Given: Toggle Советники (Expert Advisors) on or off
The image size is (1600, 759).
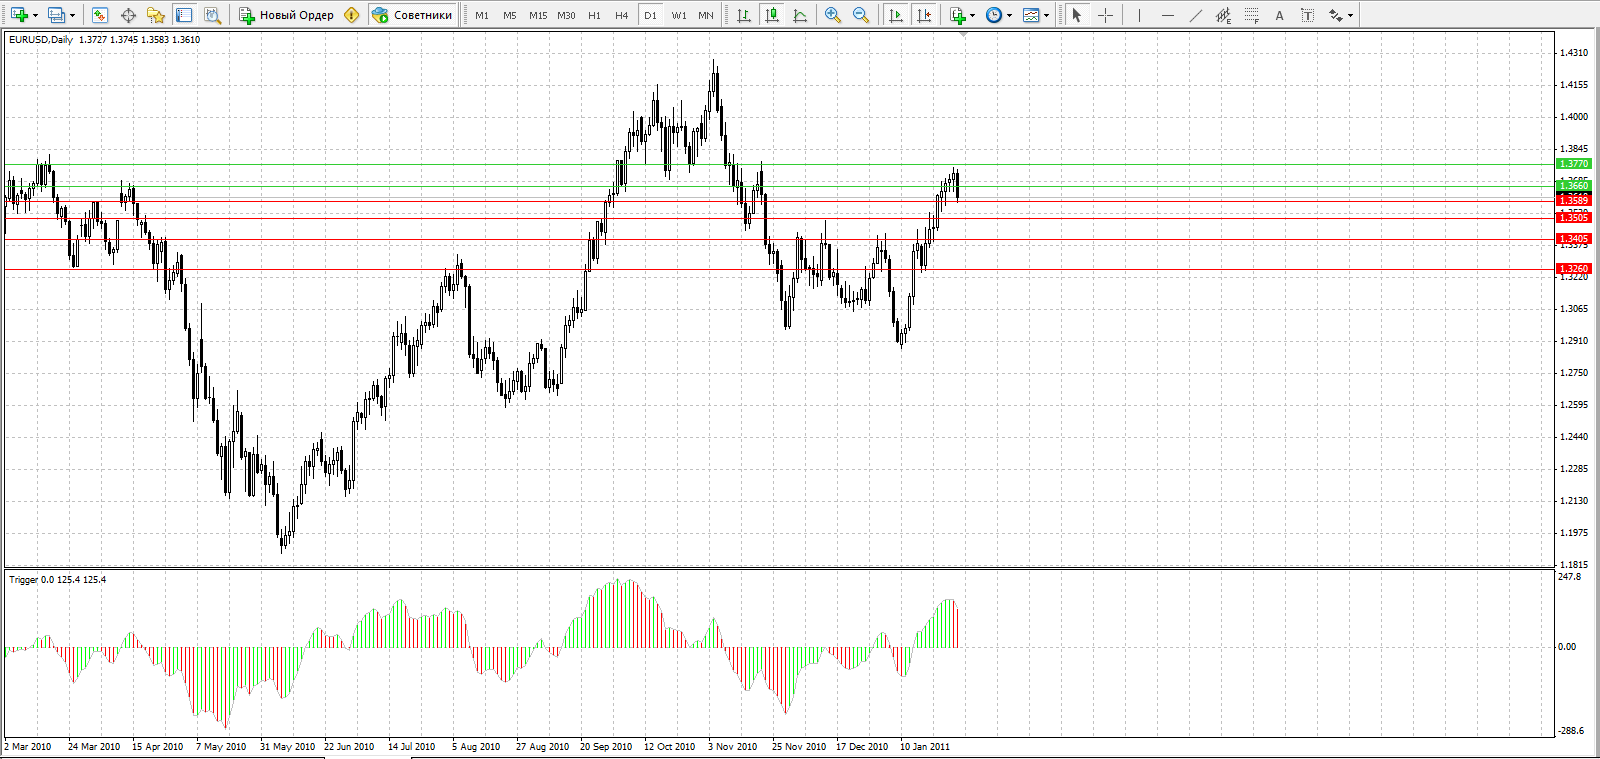Looking at the screenshot, I should pyautogui.click(x=413, y=15).
